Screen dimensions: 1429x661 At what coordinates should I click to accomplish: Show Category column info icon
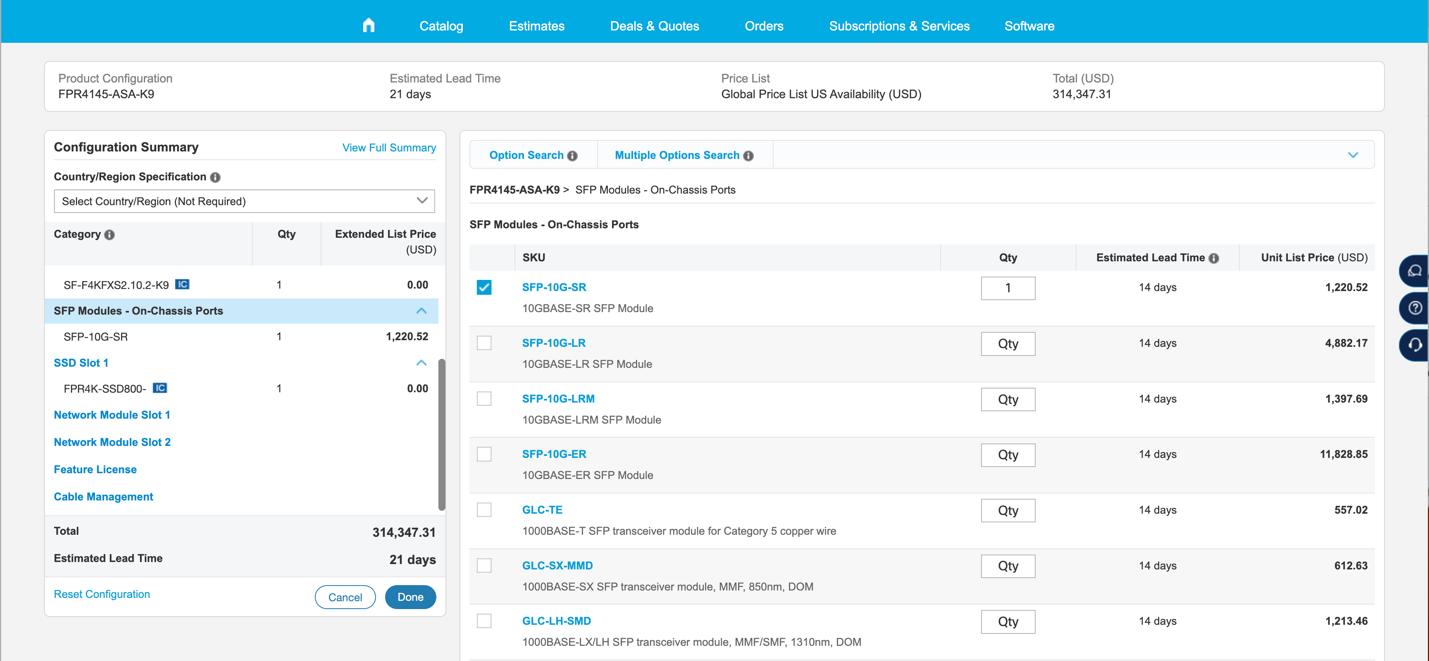[x=110, y=235]
